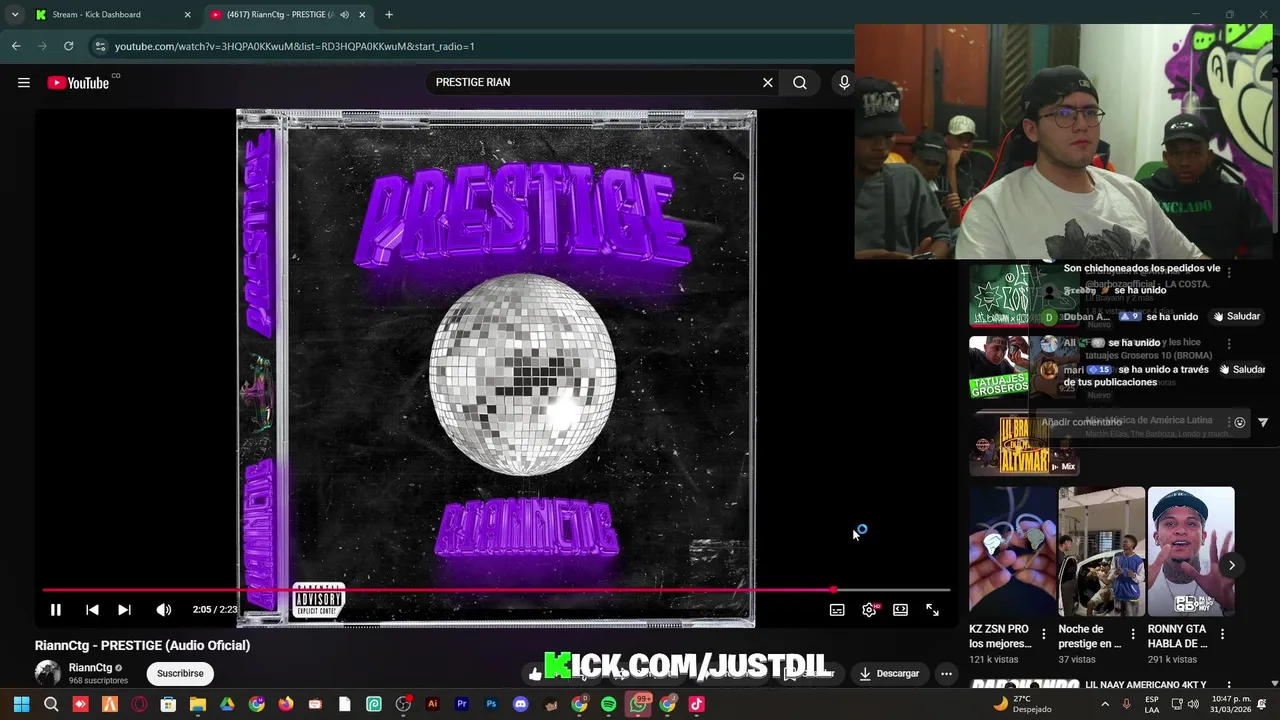Skip to the previous video
1280x720 pixels.
point(92,610)
